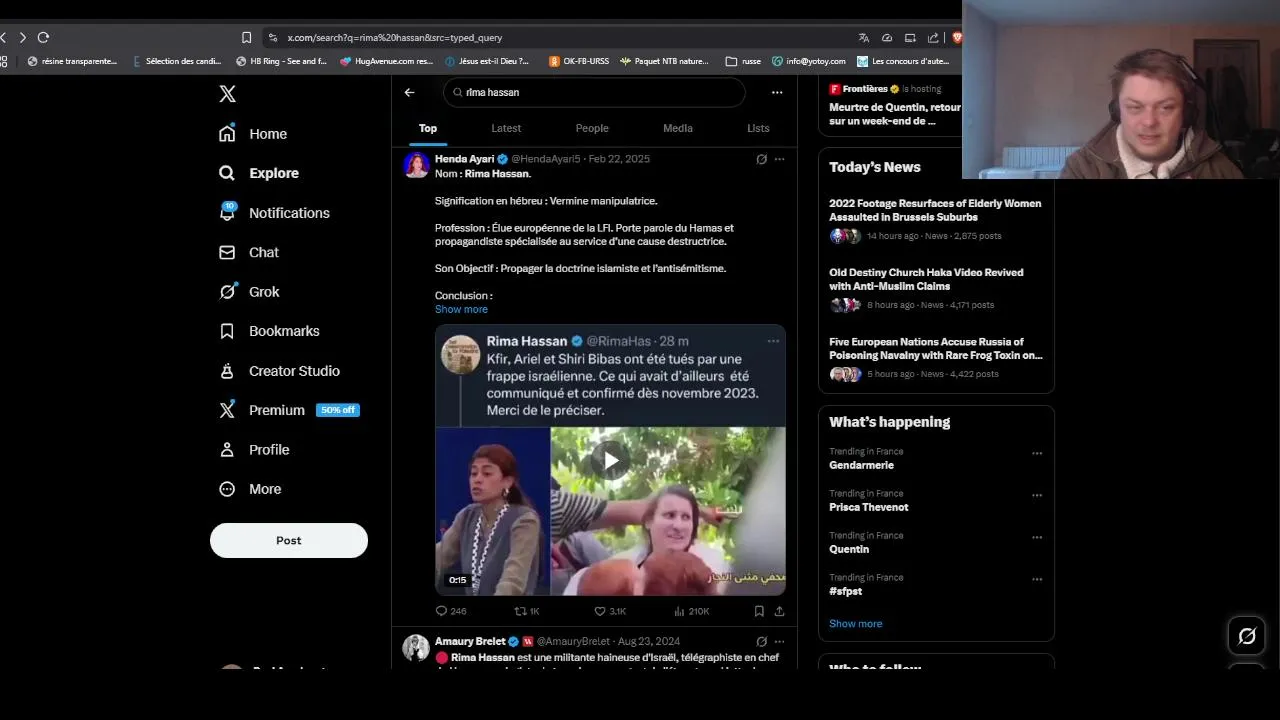Click the browser share icon
1280x720 pixels.
[933, 37]
